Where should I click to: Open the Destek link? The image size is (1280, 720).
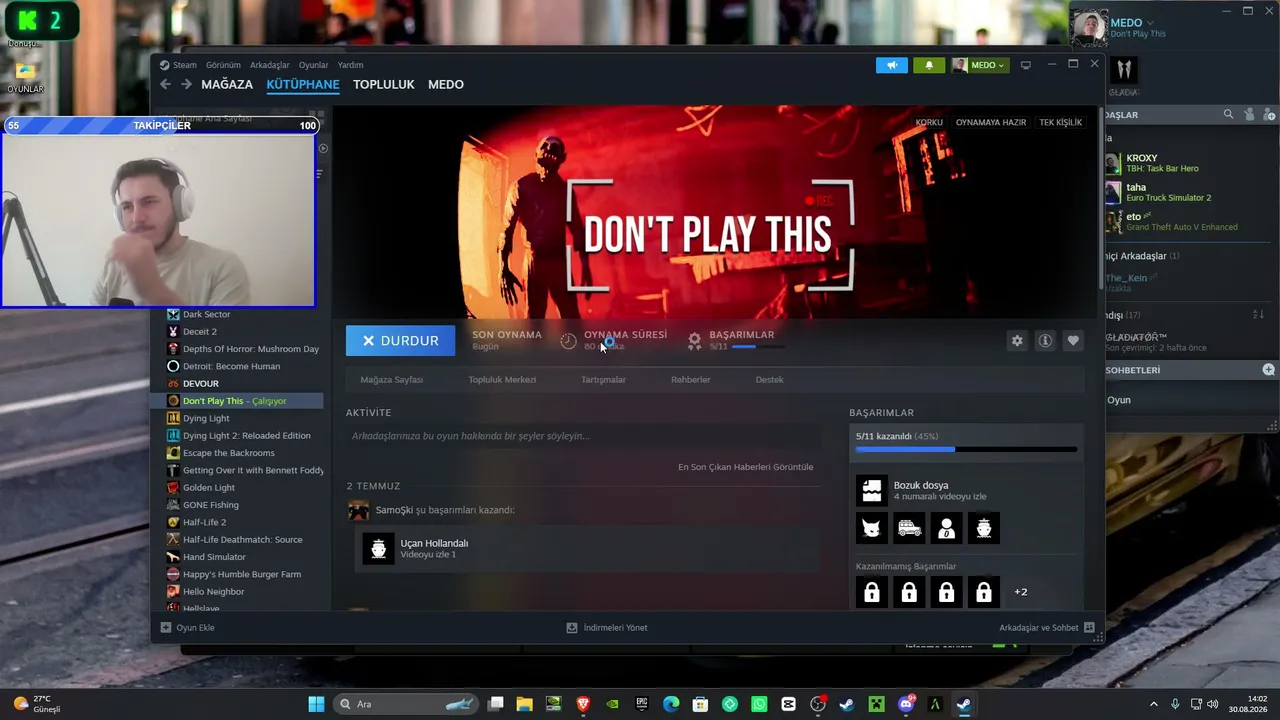pyautogui.click(x=769, y=380)
